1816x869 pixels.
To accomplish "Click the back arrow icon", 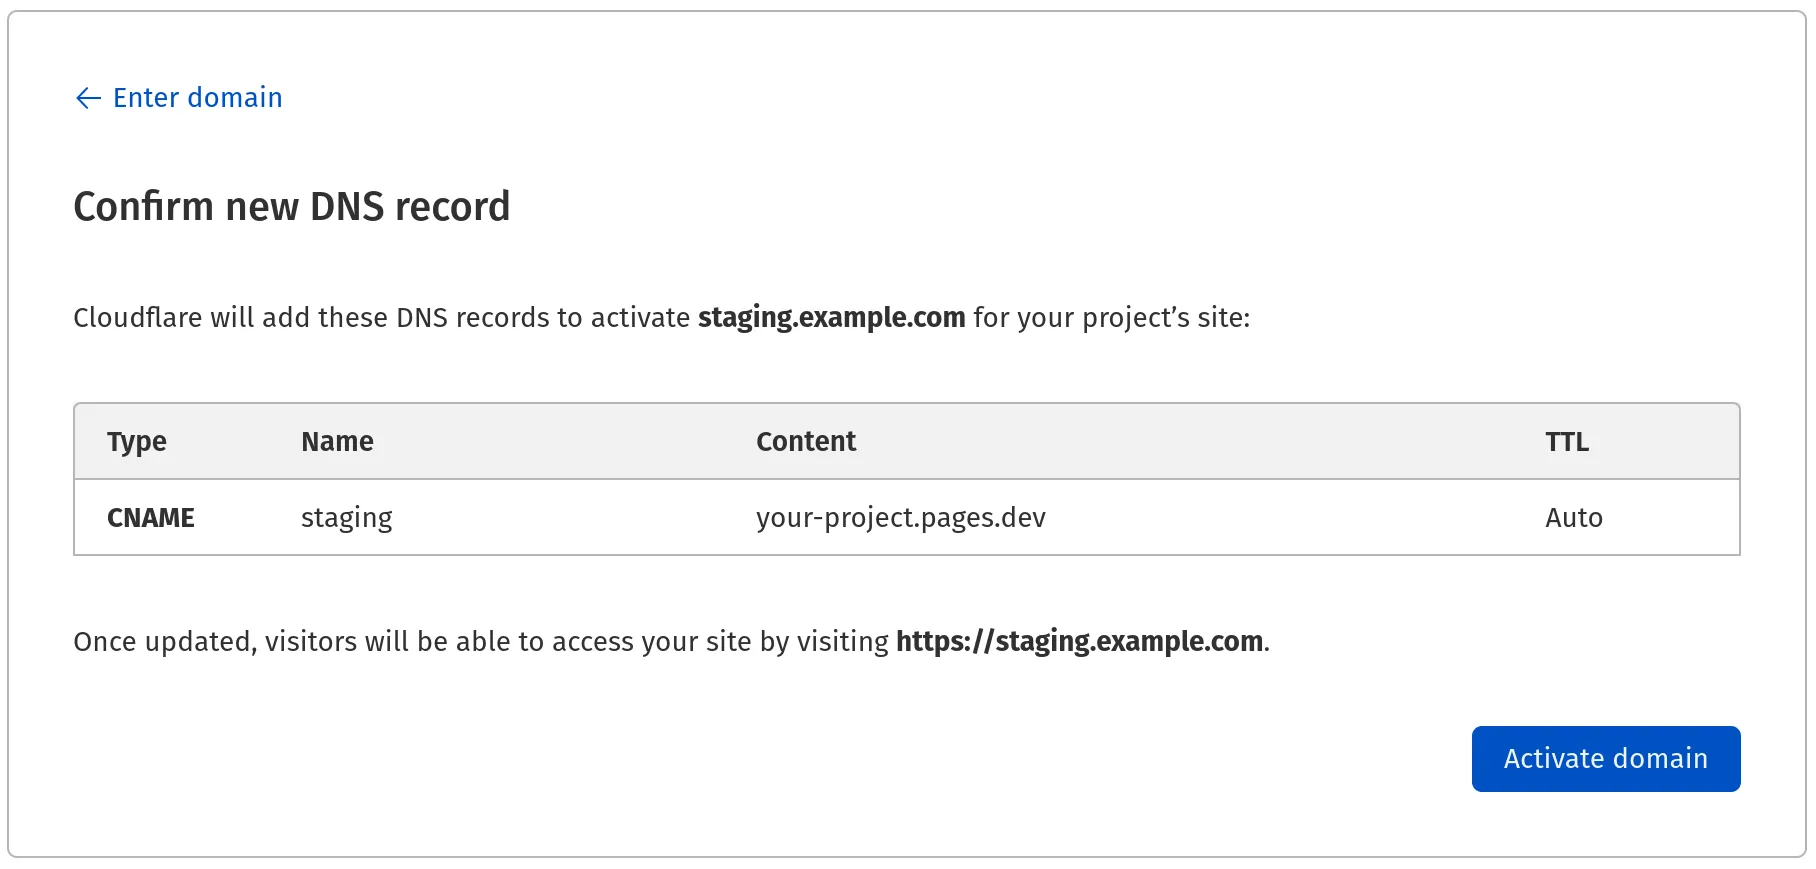I will click(x=88, y=97).
